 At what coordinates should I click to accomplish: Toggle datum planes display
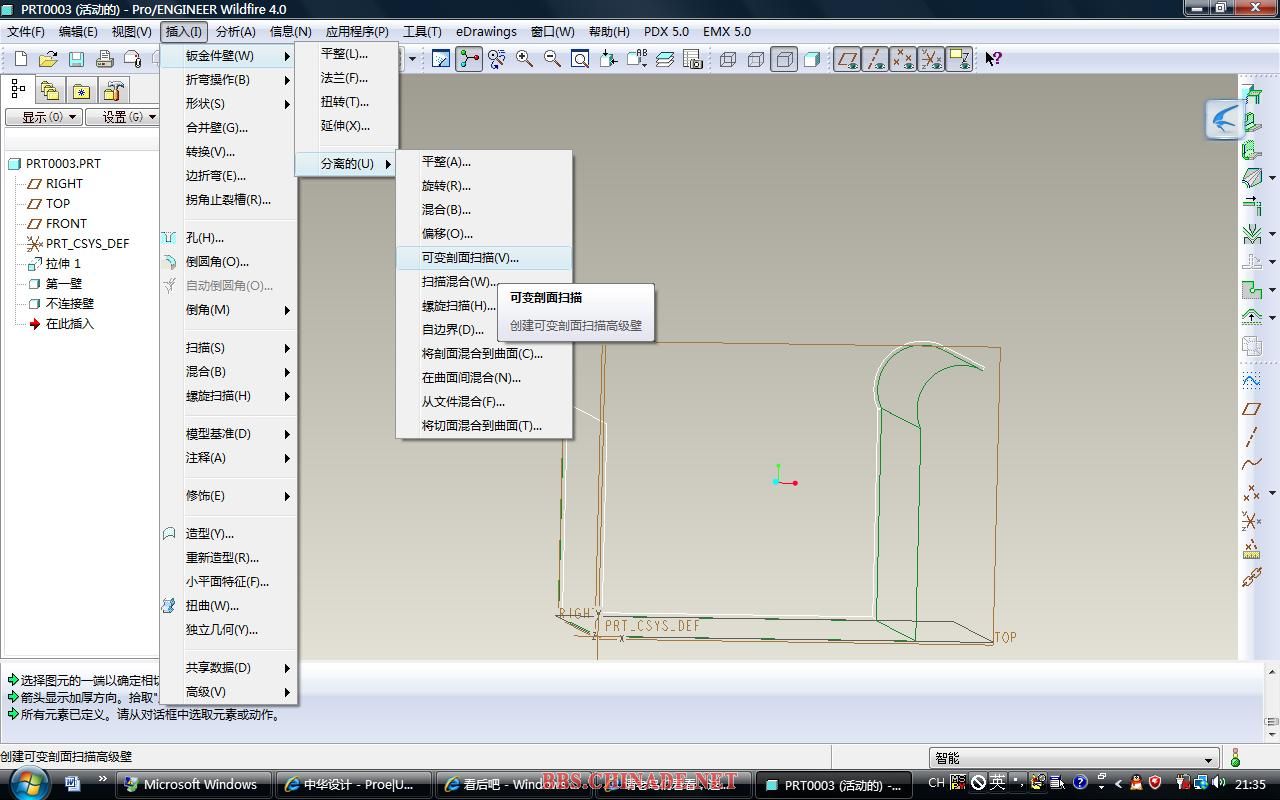coord(847,59)
